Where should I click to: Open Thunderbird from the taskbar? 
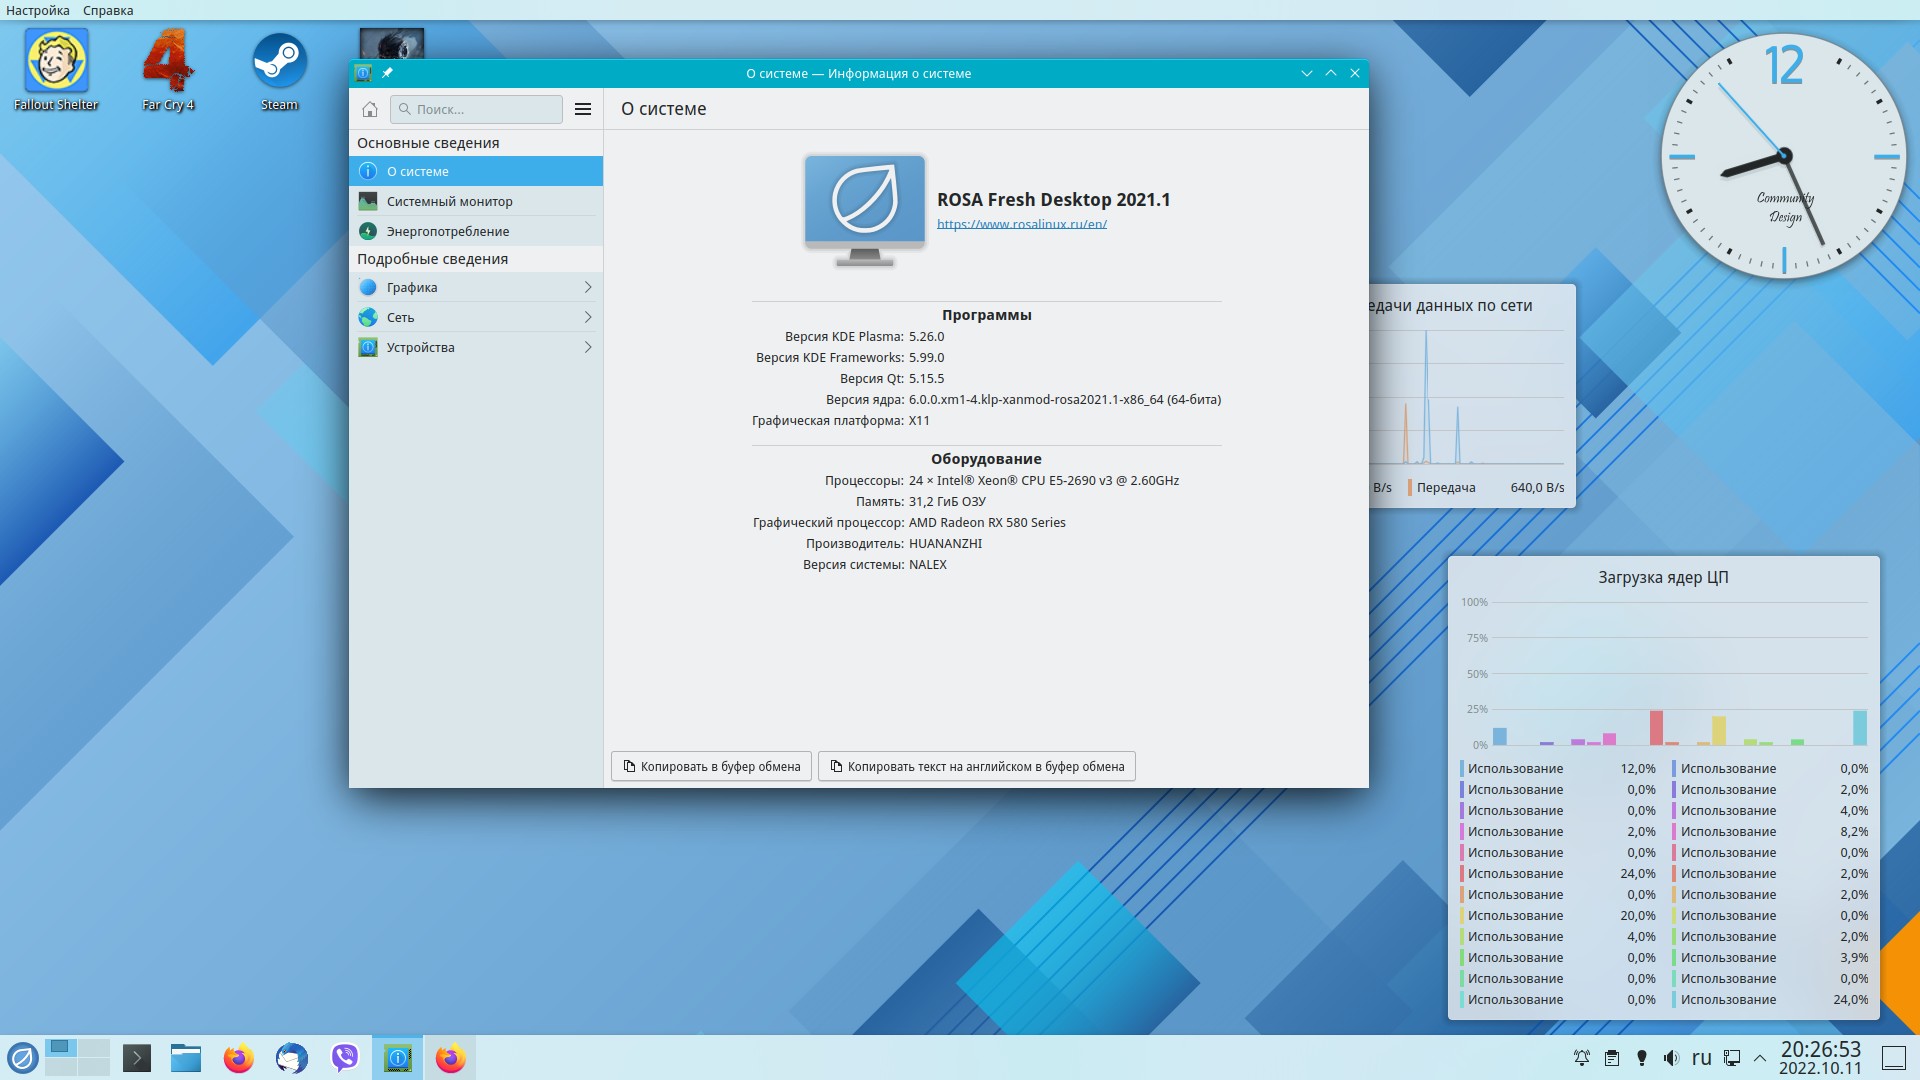tap(292, 1057)
